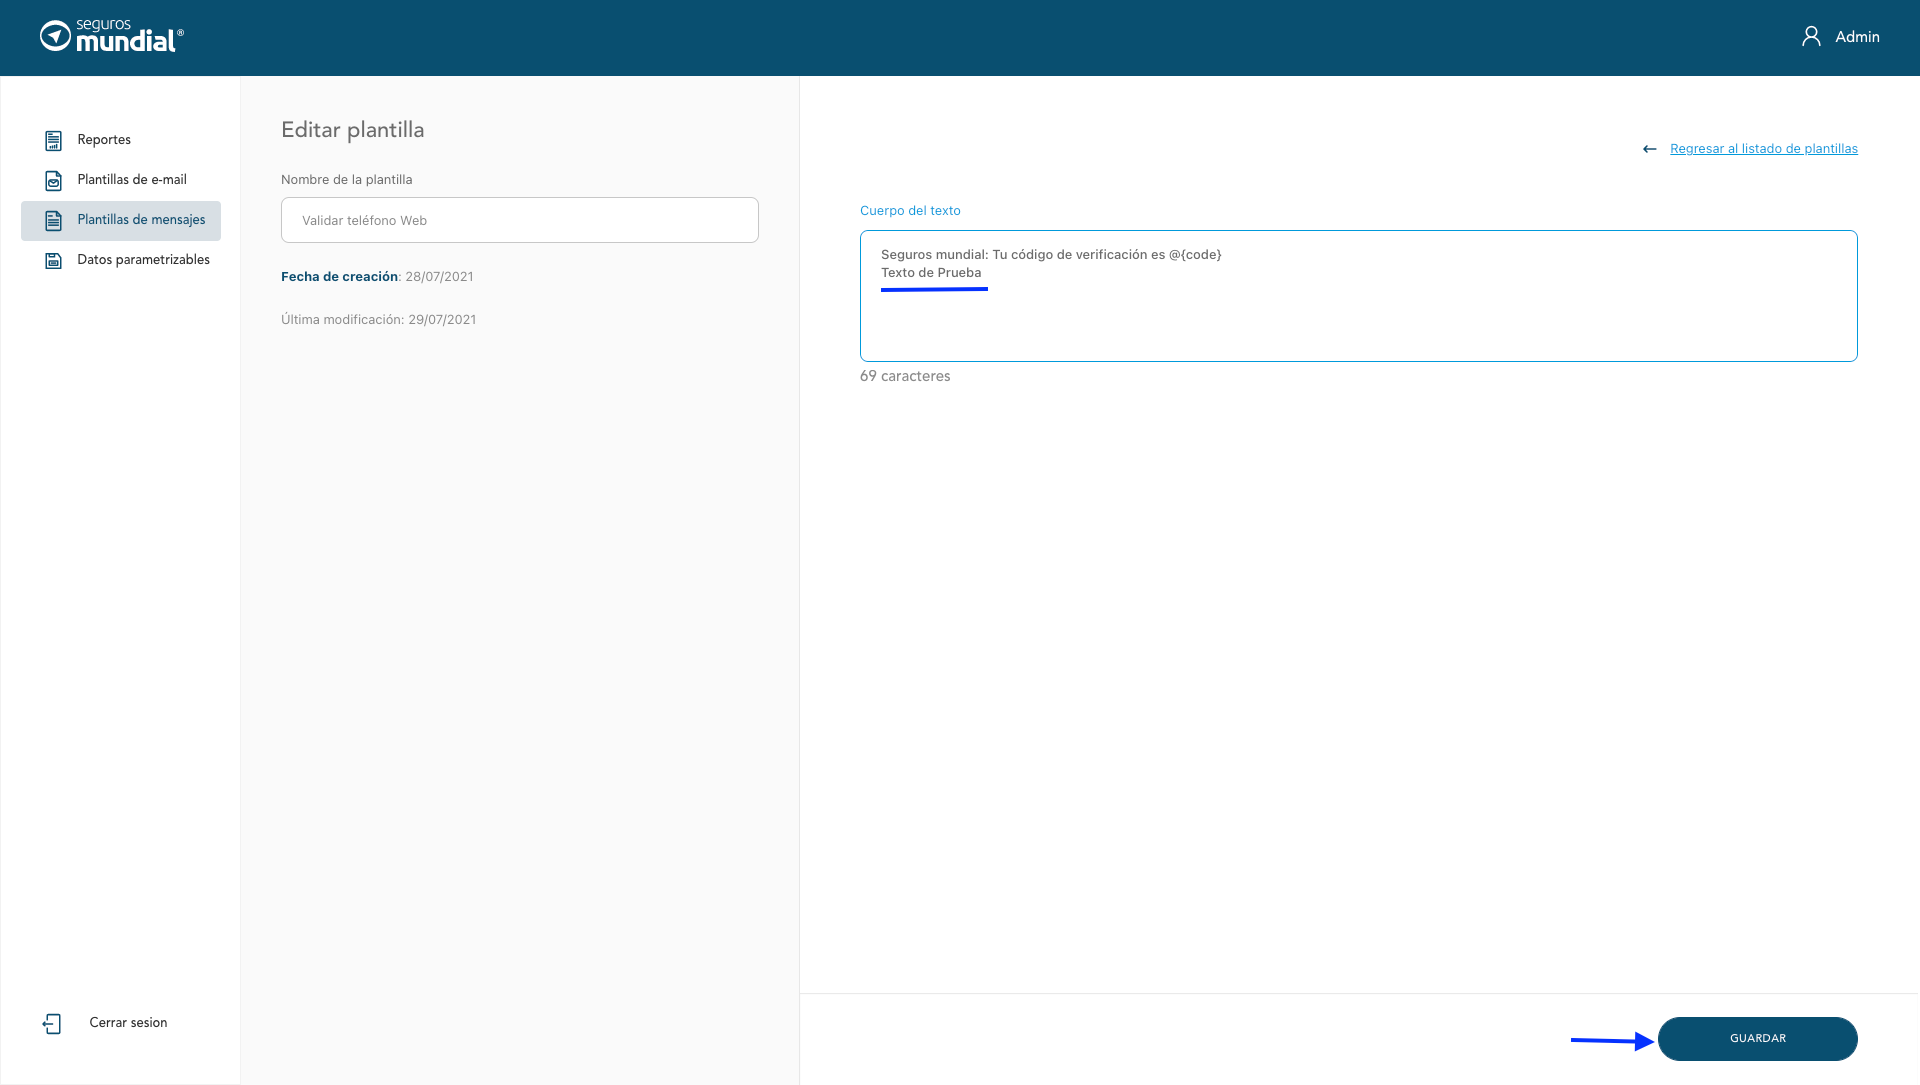This screenshot has height=1085, width=1920.
Task: Click the Cerrar sesion logout icon
Action: click(x=52, y=1024)
